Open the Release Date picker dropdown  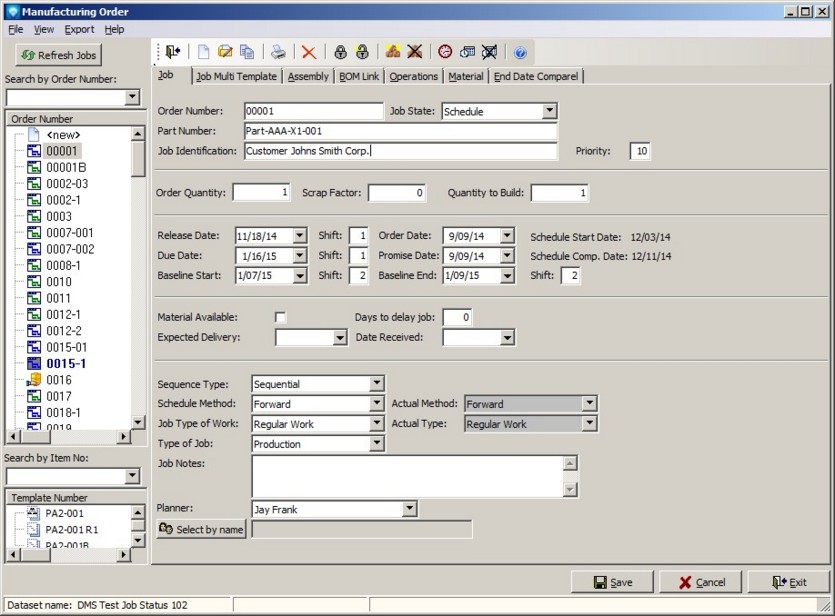299,236
